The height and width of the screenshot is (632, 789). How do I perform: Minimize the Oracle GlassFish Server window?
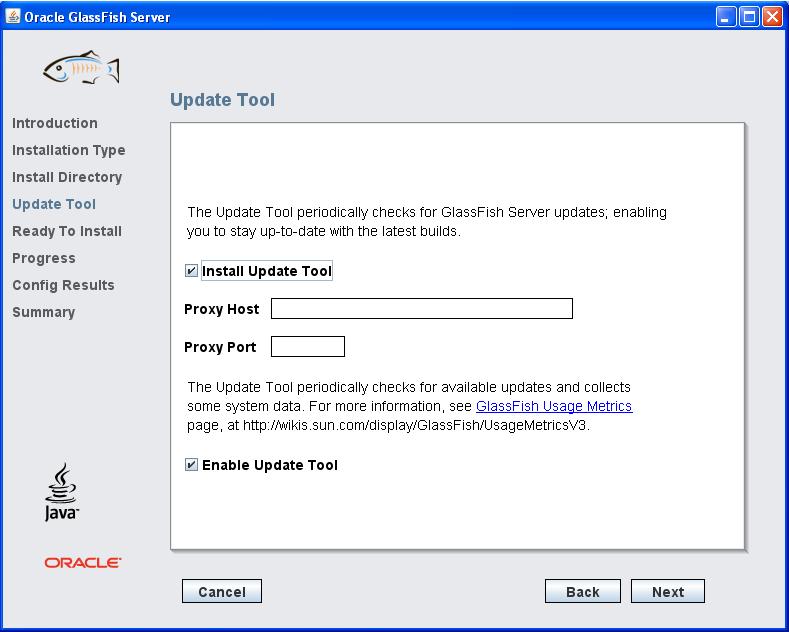(726, 17)
